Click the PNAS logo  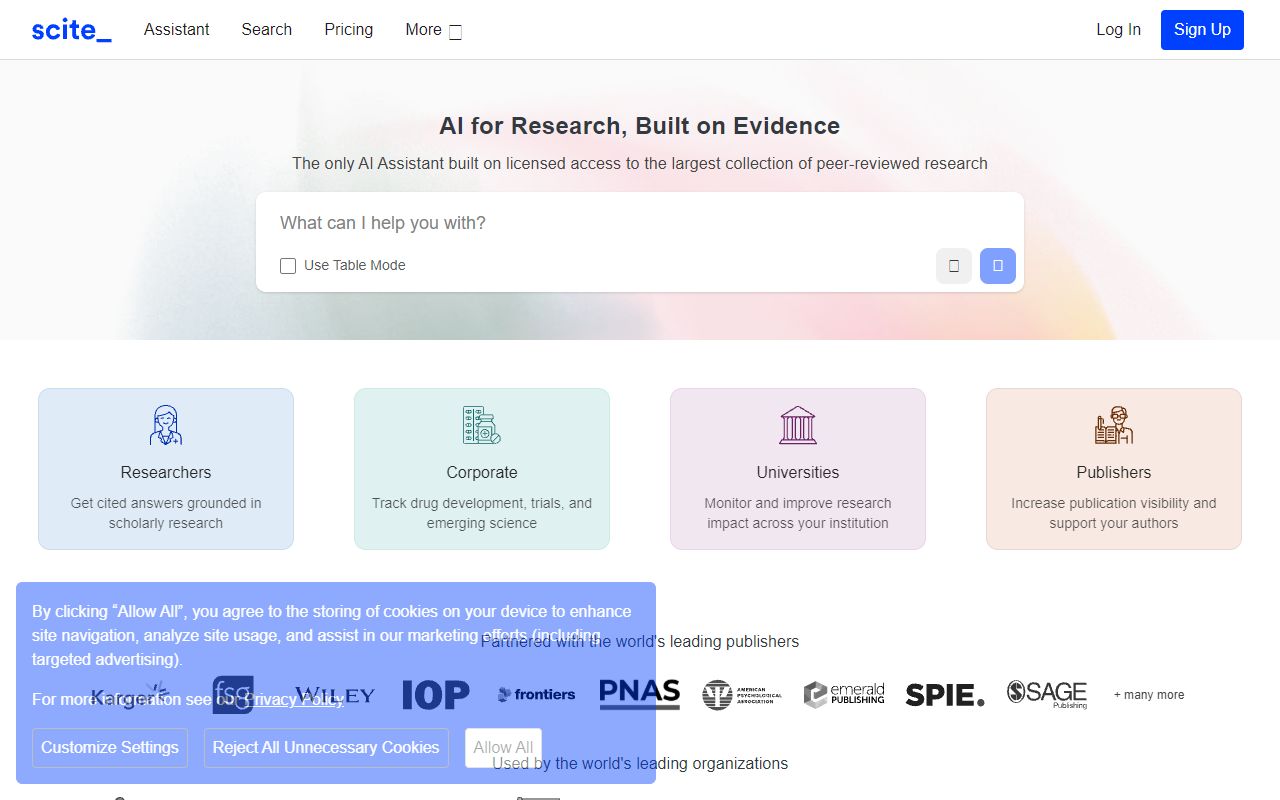click(638, 692)
